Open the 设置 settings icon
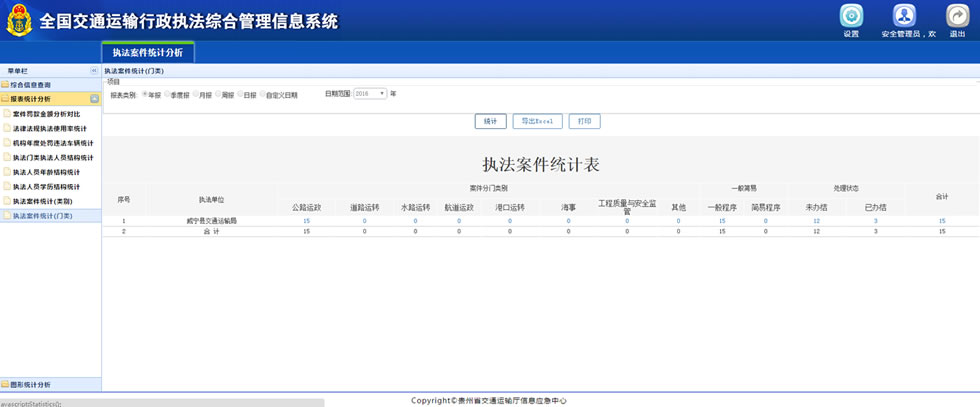 [851, 16]
